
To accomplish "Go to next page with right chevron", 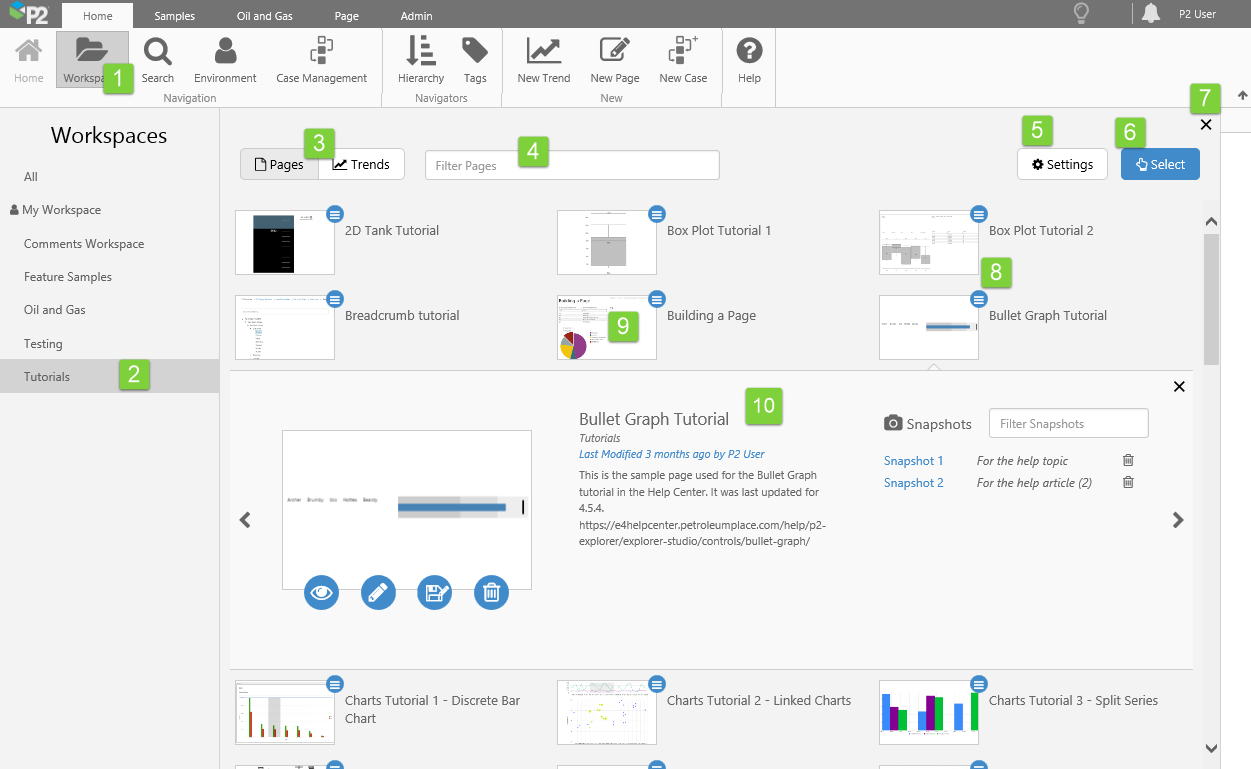I will pos(1178,520).
